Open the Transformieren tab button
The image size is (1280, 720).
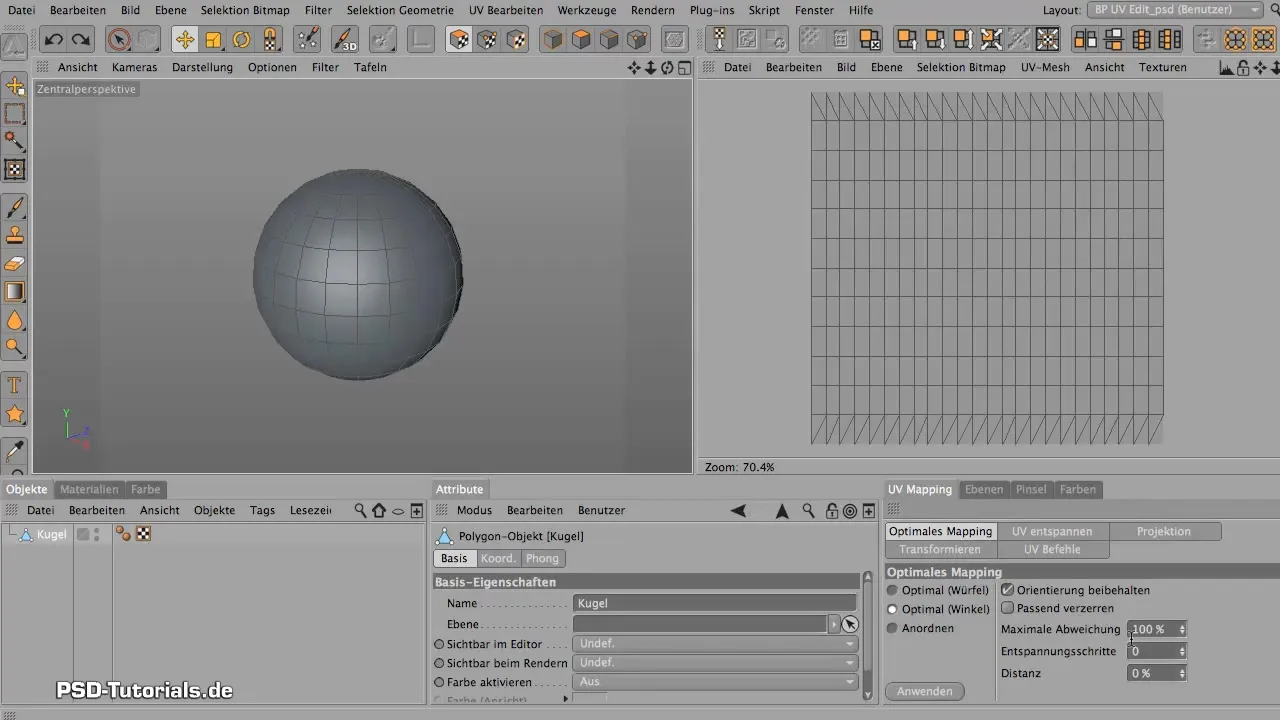[940, 549]
